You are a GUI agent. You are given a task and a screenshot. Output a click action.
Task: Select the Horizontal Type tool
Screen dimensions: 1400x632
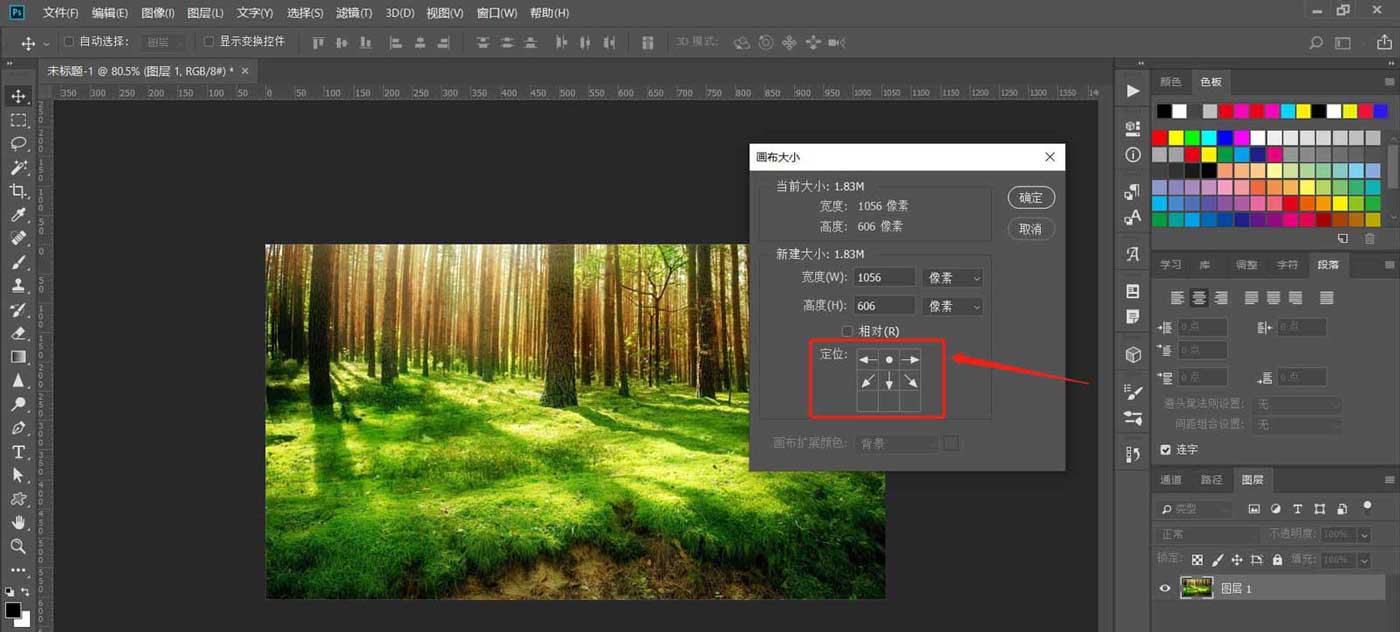pos(18,451)
